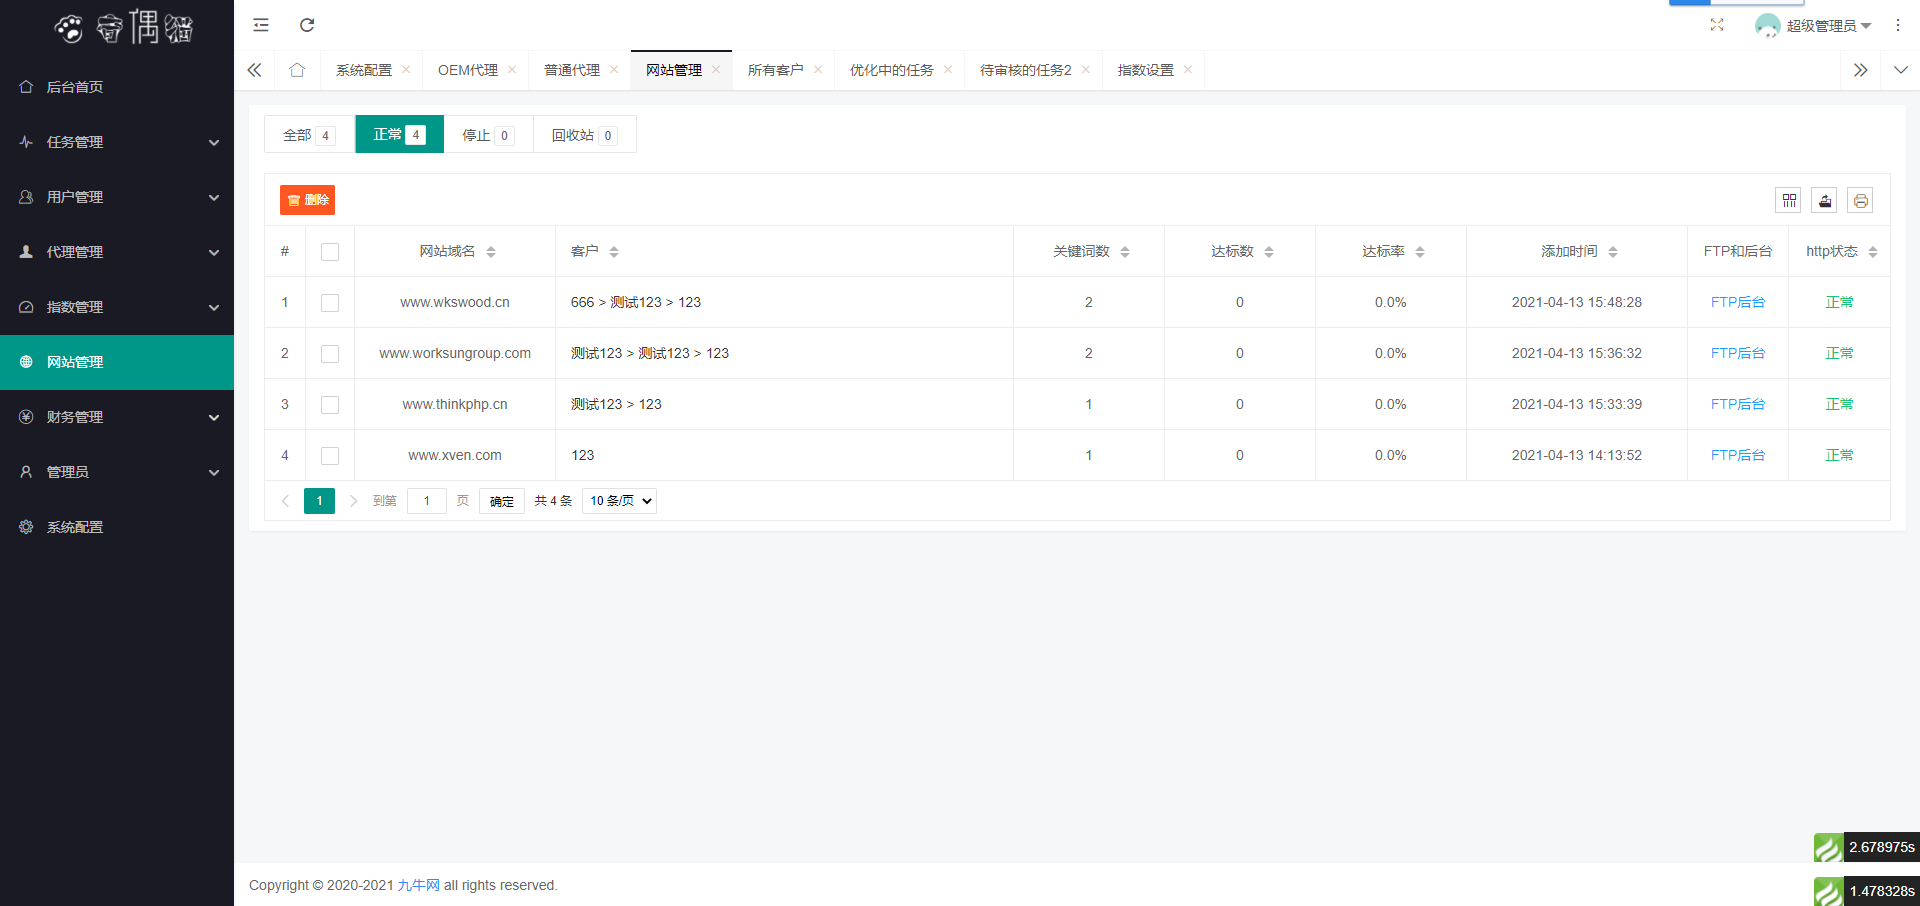Viewport: 1920px width, 906px height.
Task: Expand 任务管理 sidebar menu
Action: [117, 142]
